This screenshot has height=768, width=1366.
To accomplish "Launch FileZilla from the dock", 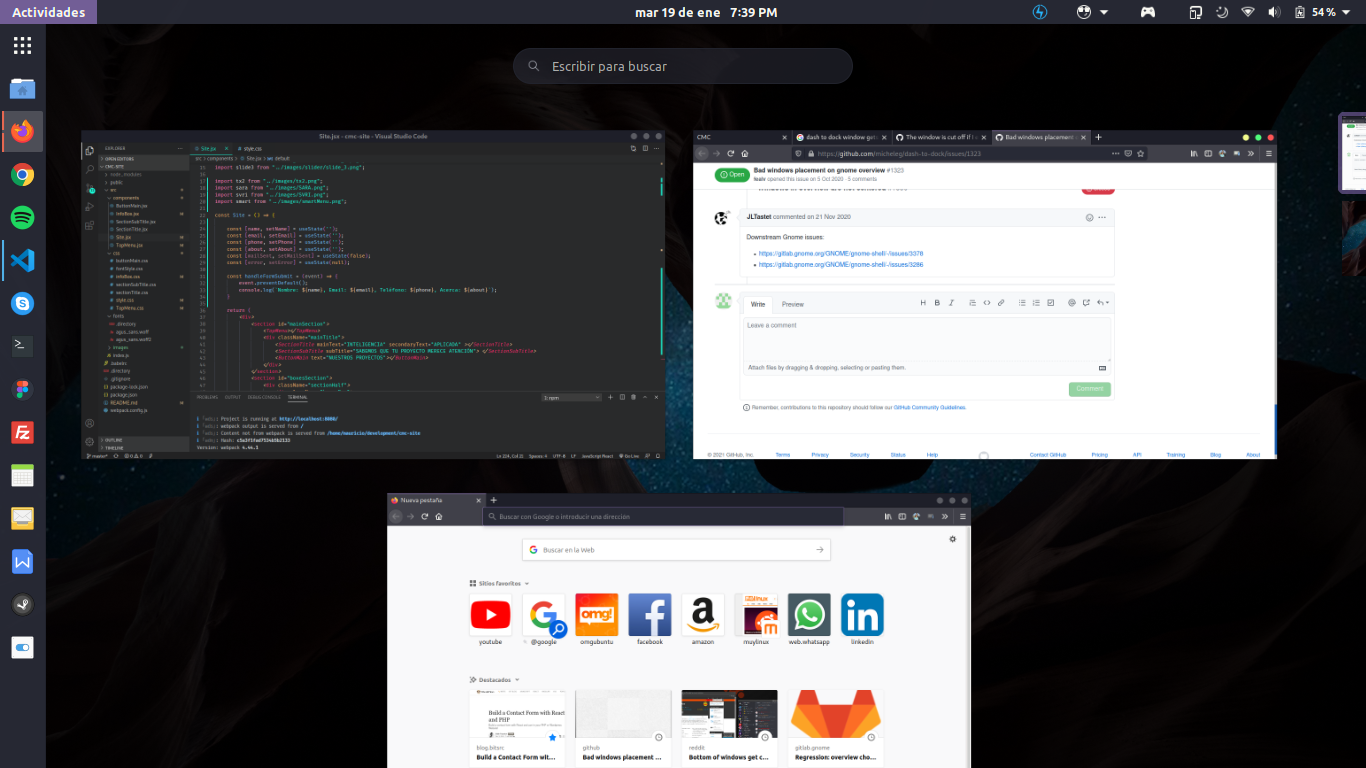I will [x=22, y=432].
